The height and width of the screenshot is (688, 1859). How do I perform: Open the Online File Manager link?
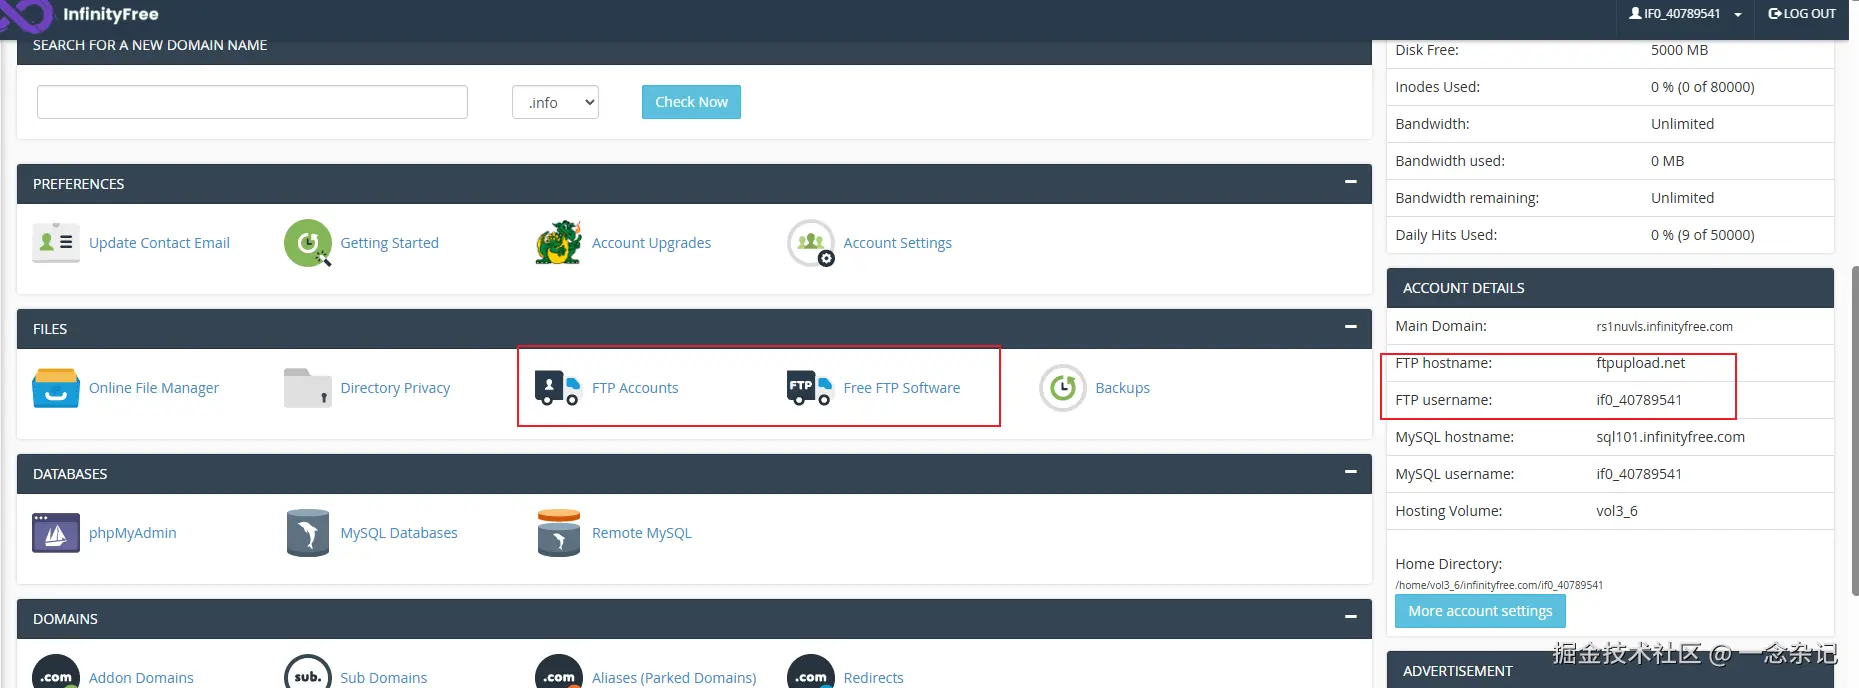click(154, 388)
